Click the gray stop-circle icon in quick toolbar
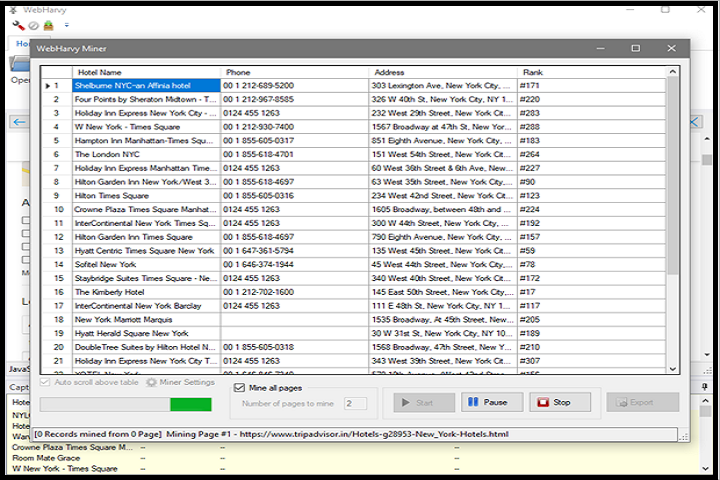 click(33, 25)
